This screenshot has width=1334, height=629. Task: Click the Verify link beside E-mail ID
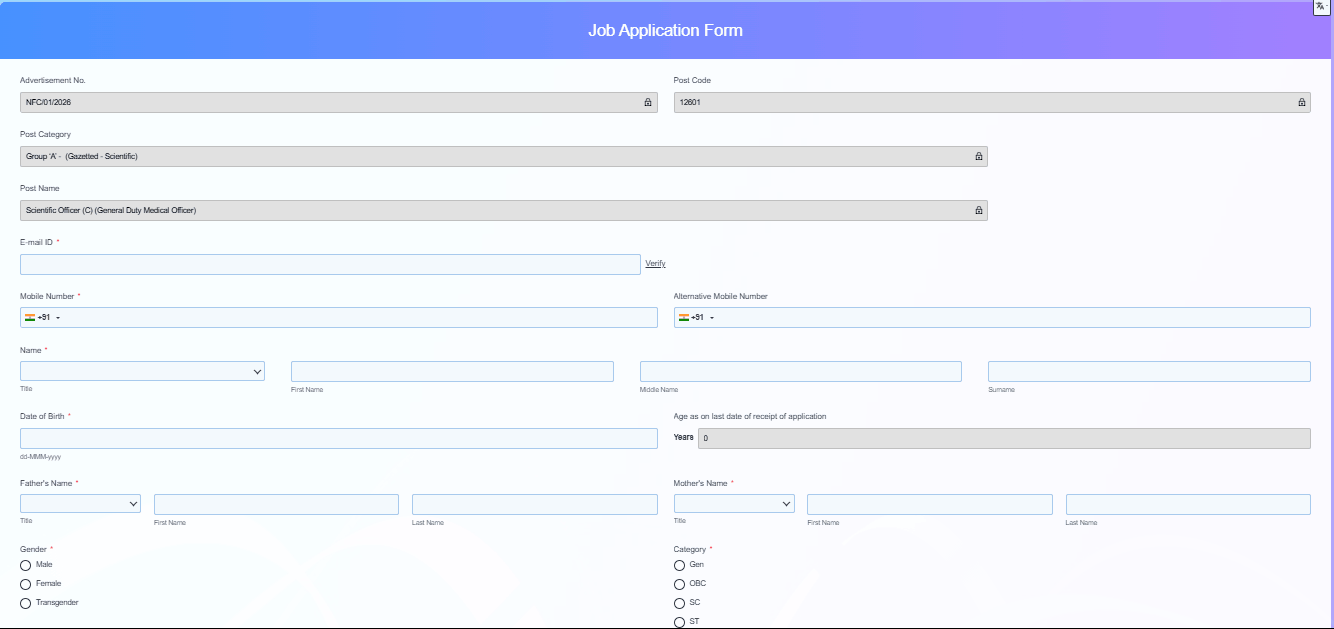click(655, 264)
